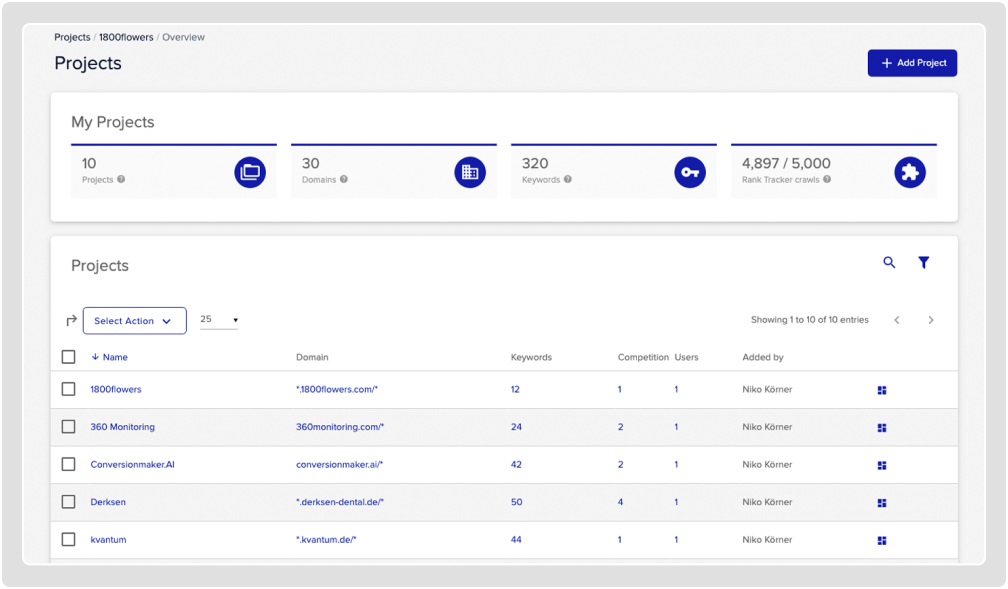Check the 360 Monitoring row checkbox
This screenshot has height=589, width=1008.
68,427
